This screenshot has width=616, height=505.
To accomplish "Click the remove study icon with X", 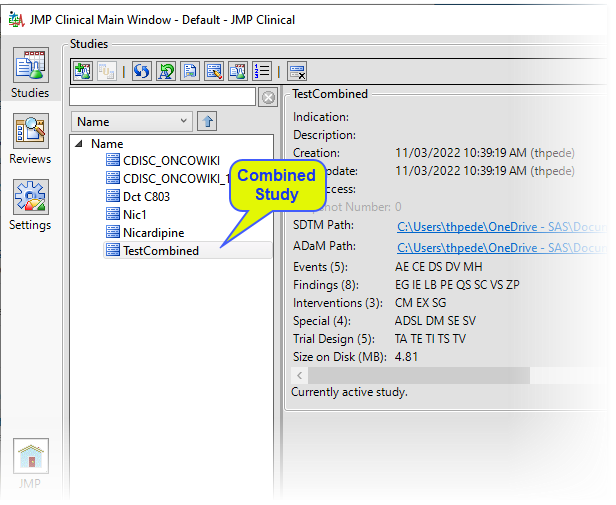I will [297, 71].
